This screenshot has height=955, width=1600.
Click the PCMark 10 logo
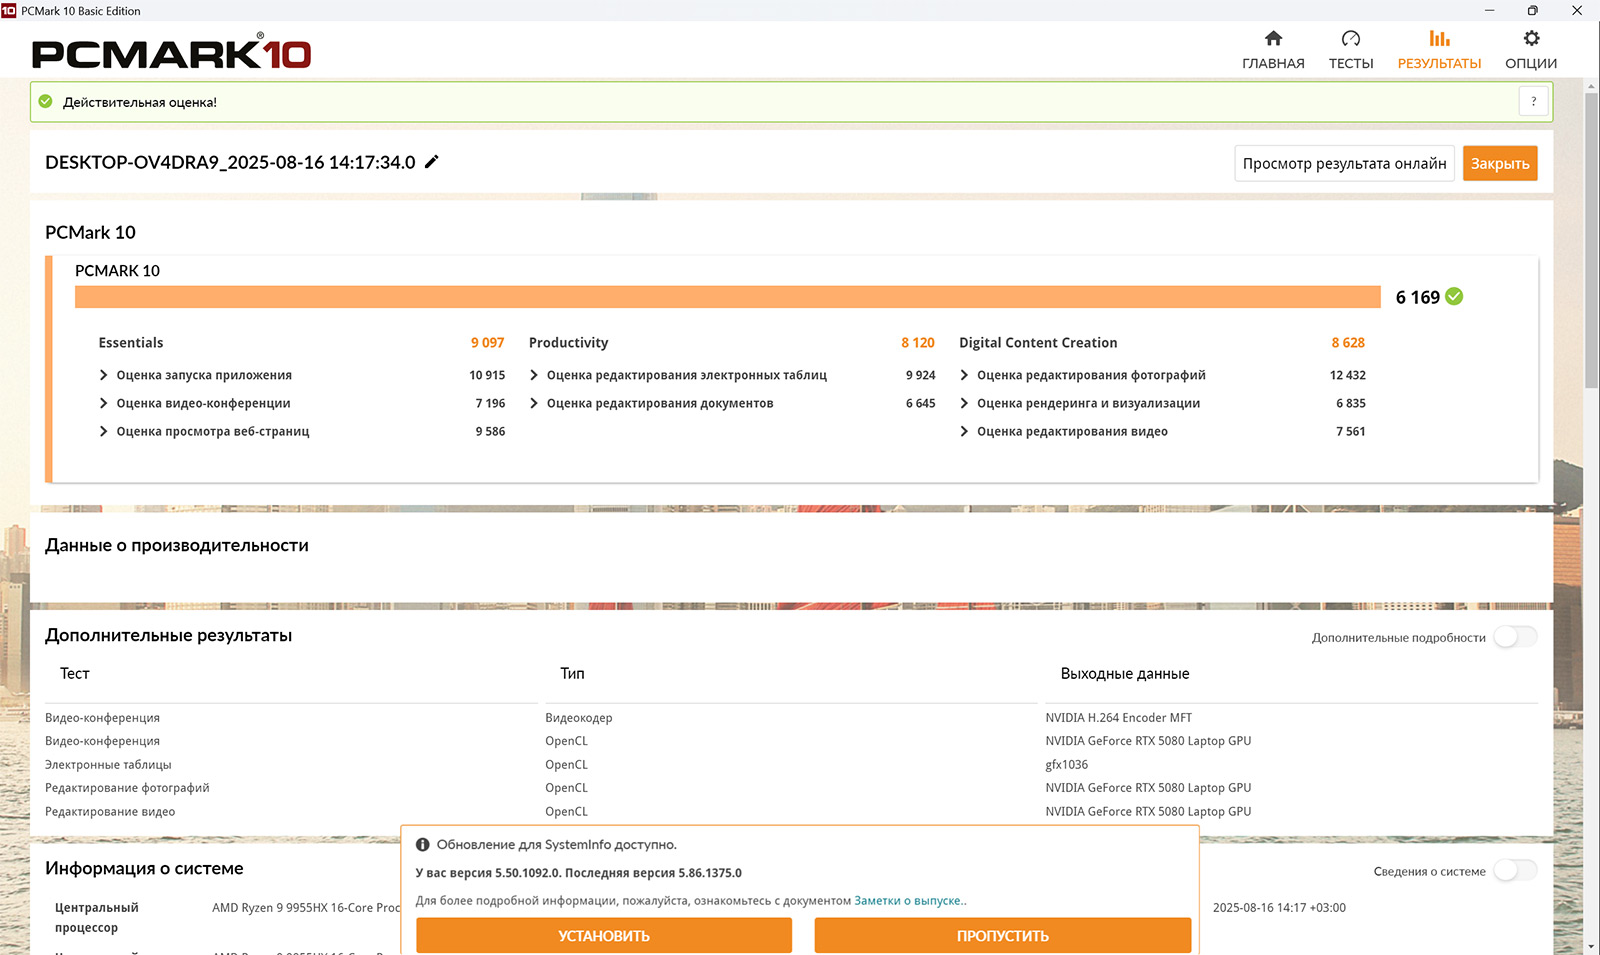pyautogui.click(x=171, y=52)
